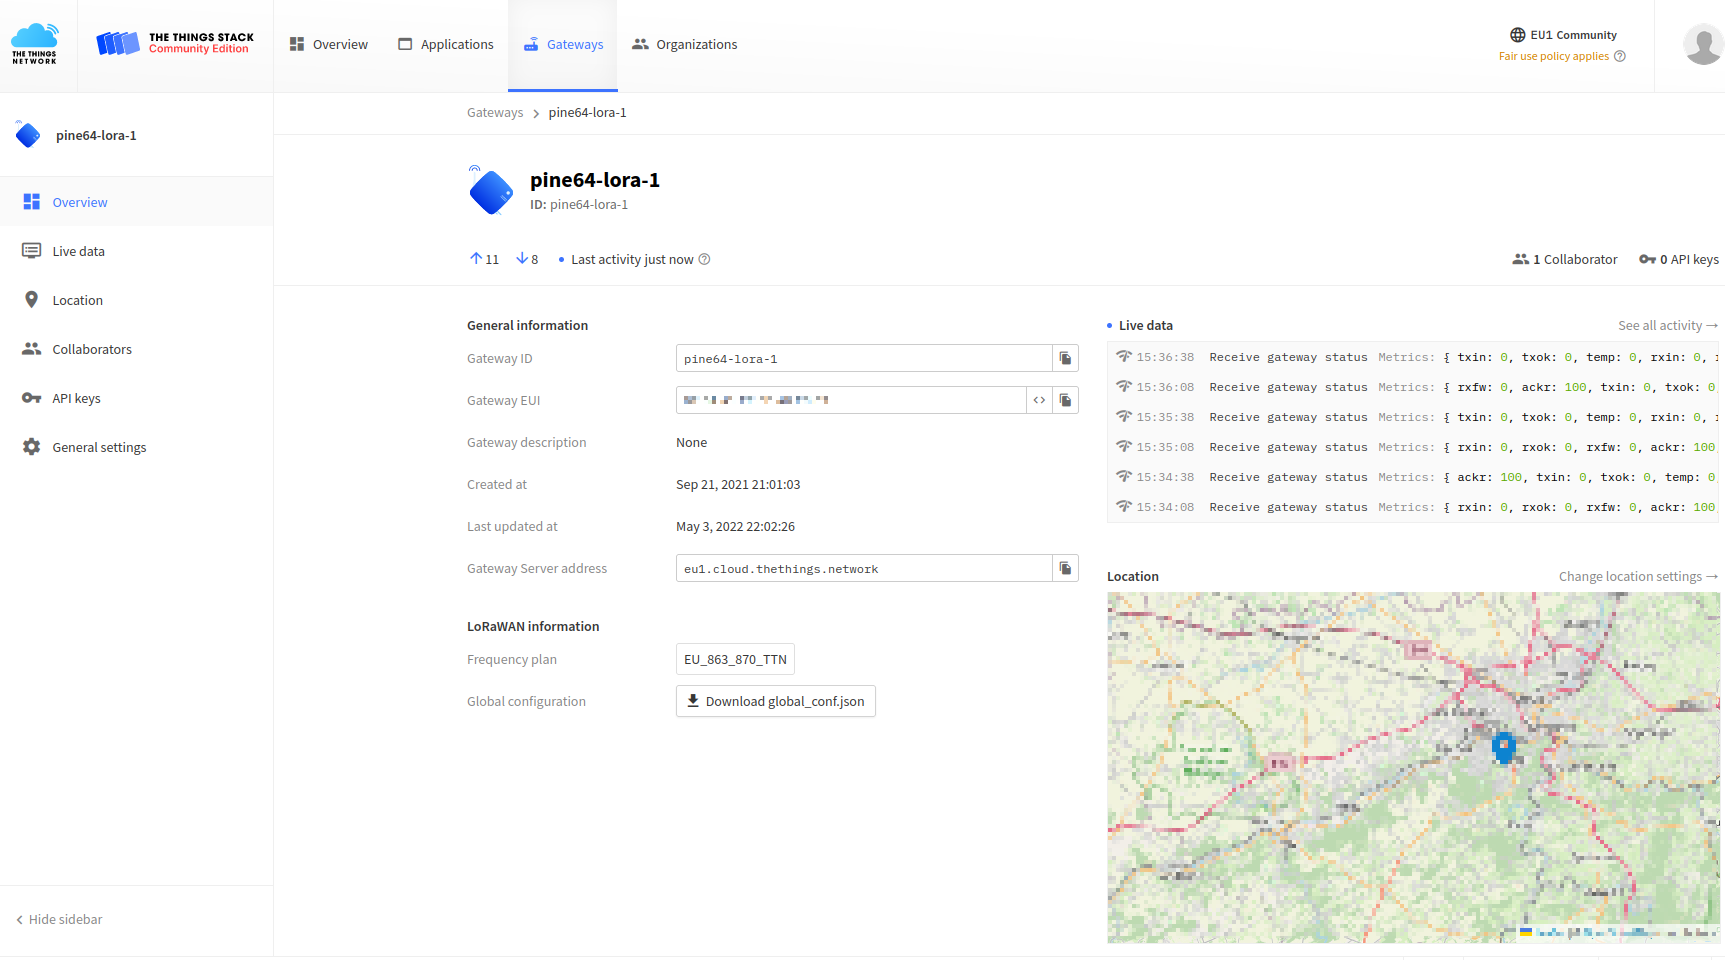Open Location in the sidebar
This screenshot has width=1725, height=960.
(136, 300)
